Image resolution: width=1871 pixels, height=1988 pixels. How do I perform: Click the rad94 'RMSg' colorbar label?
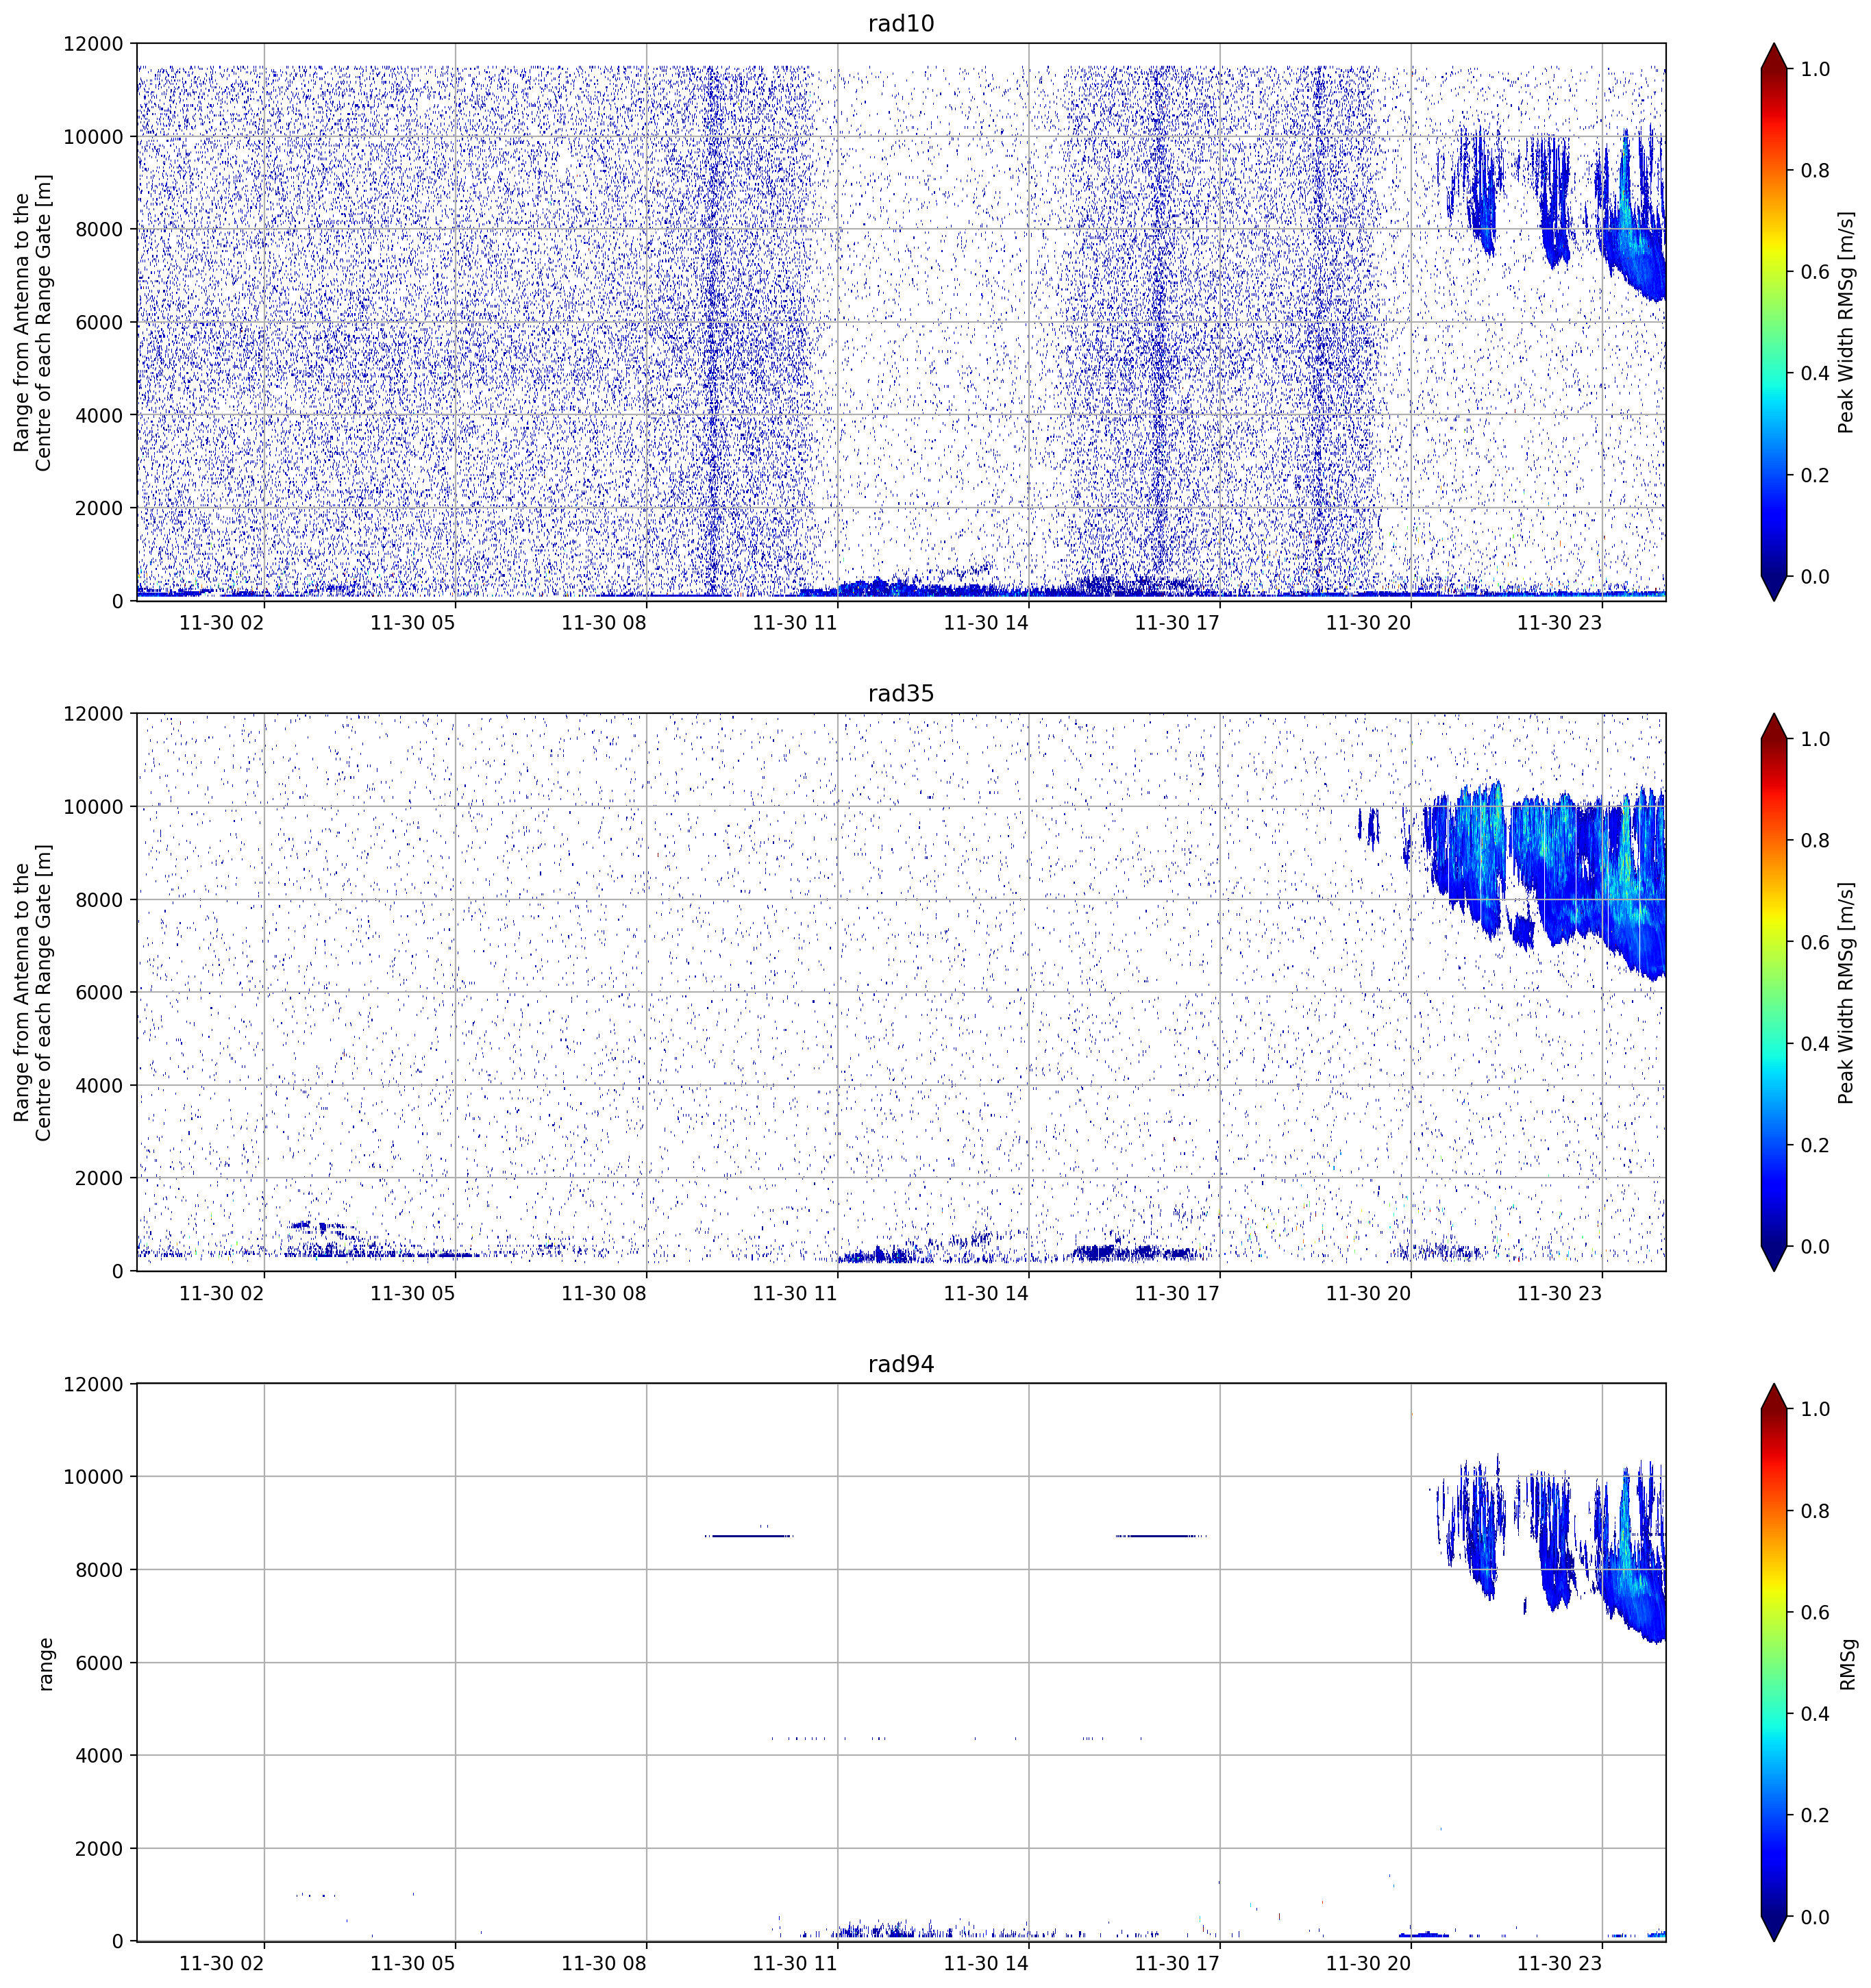point(1847,1663)
